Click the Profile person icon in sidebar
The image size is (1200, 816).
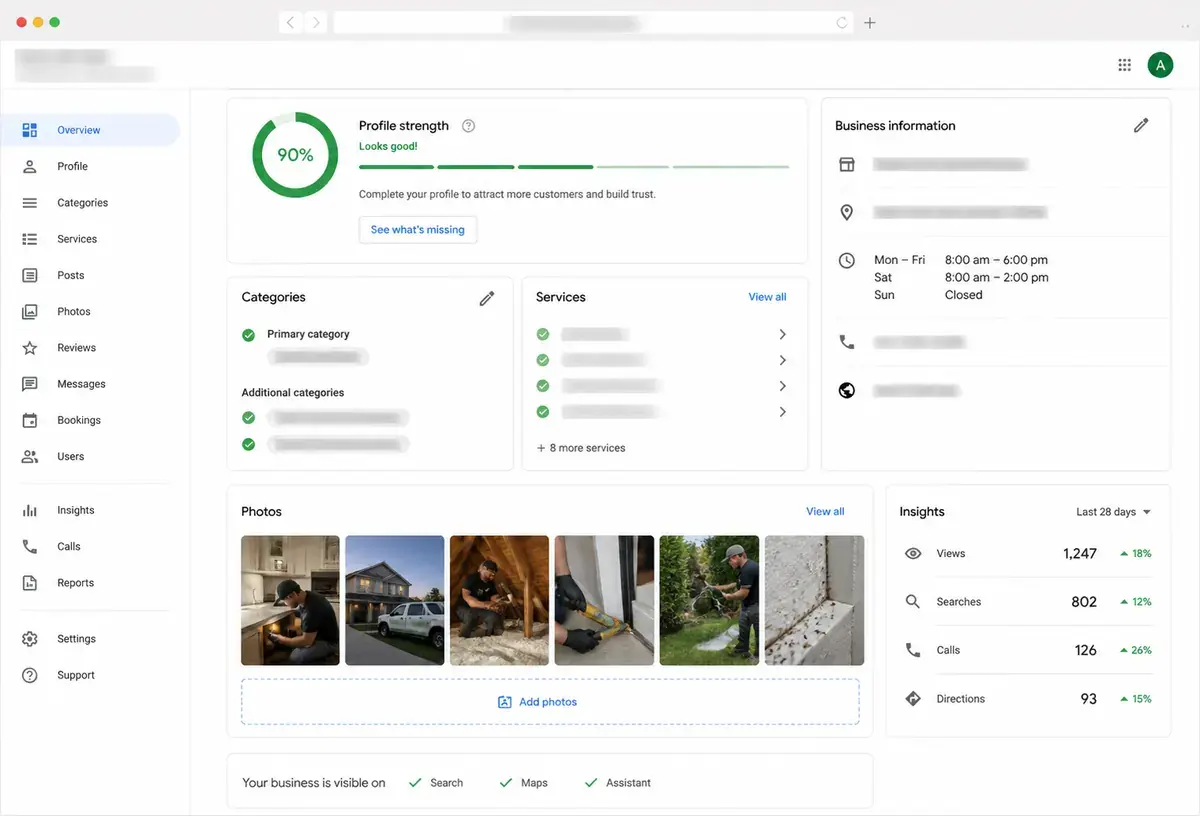pos(30,166)
